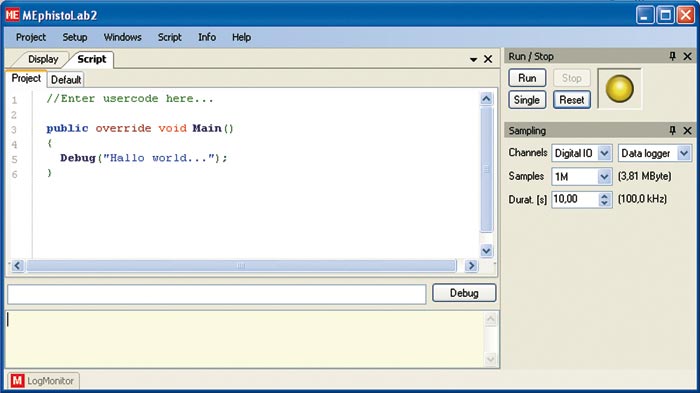Open the Script menu
Image resolution: width=700 pixels, height=393 pixels.
pos(169,37)
